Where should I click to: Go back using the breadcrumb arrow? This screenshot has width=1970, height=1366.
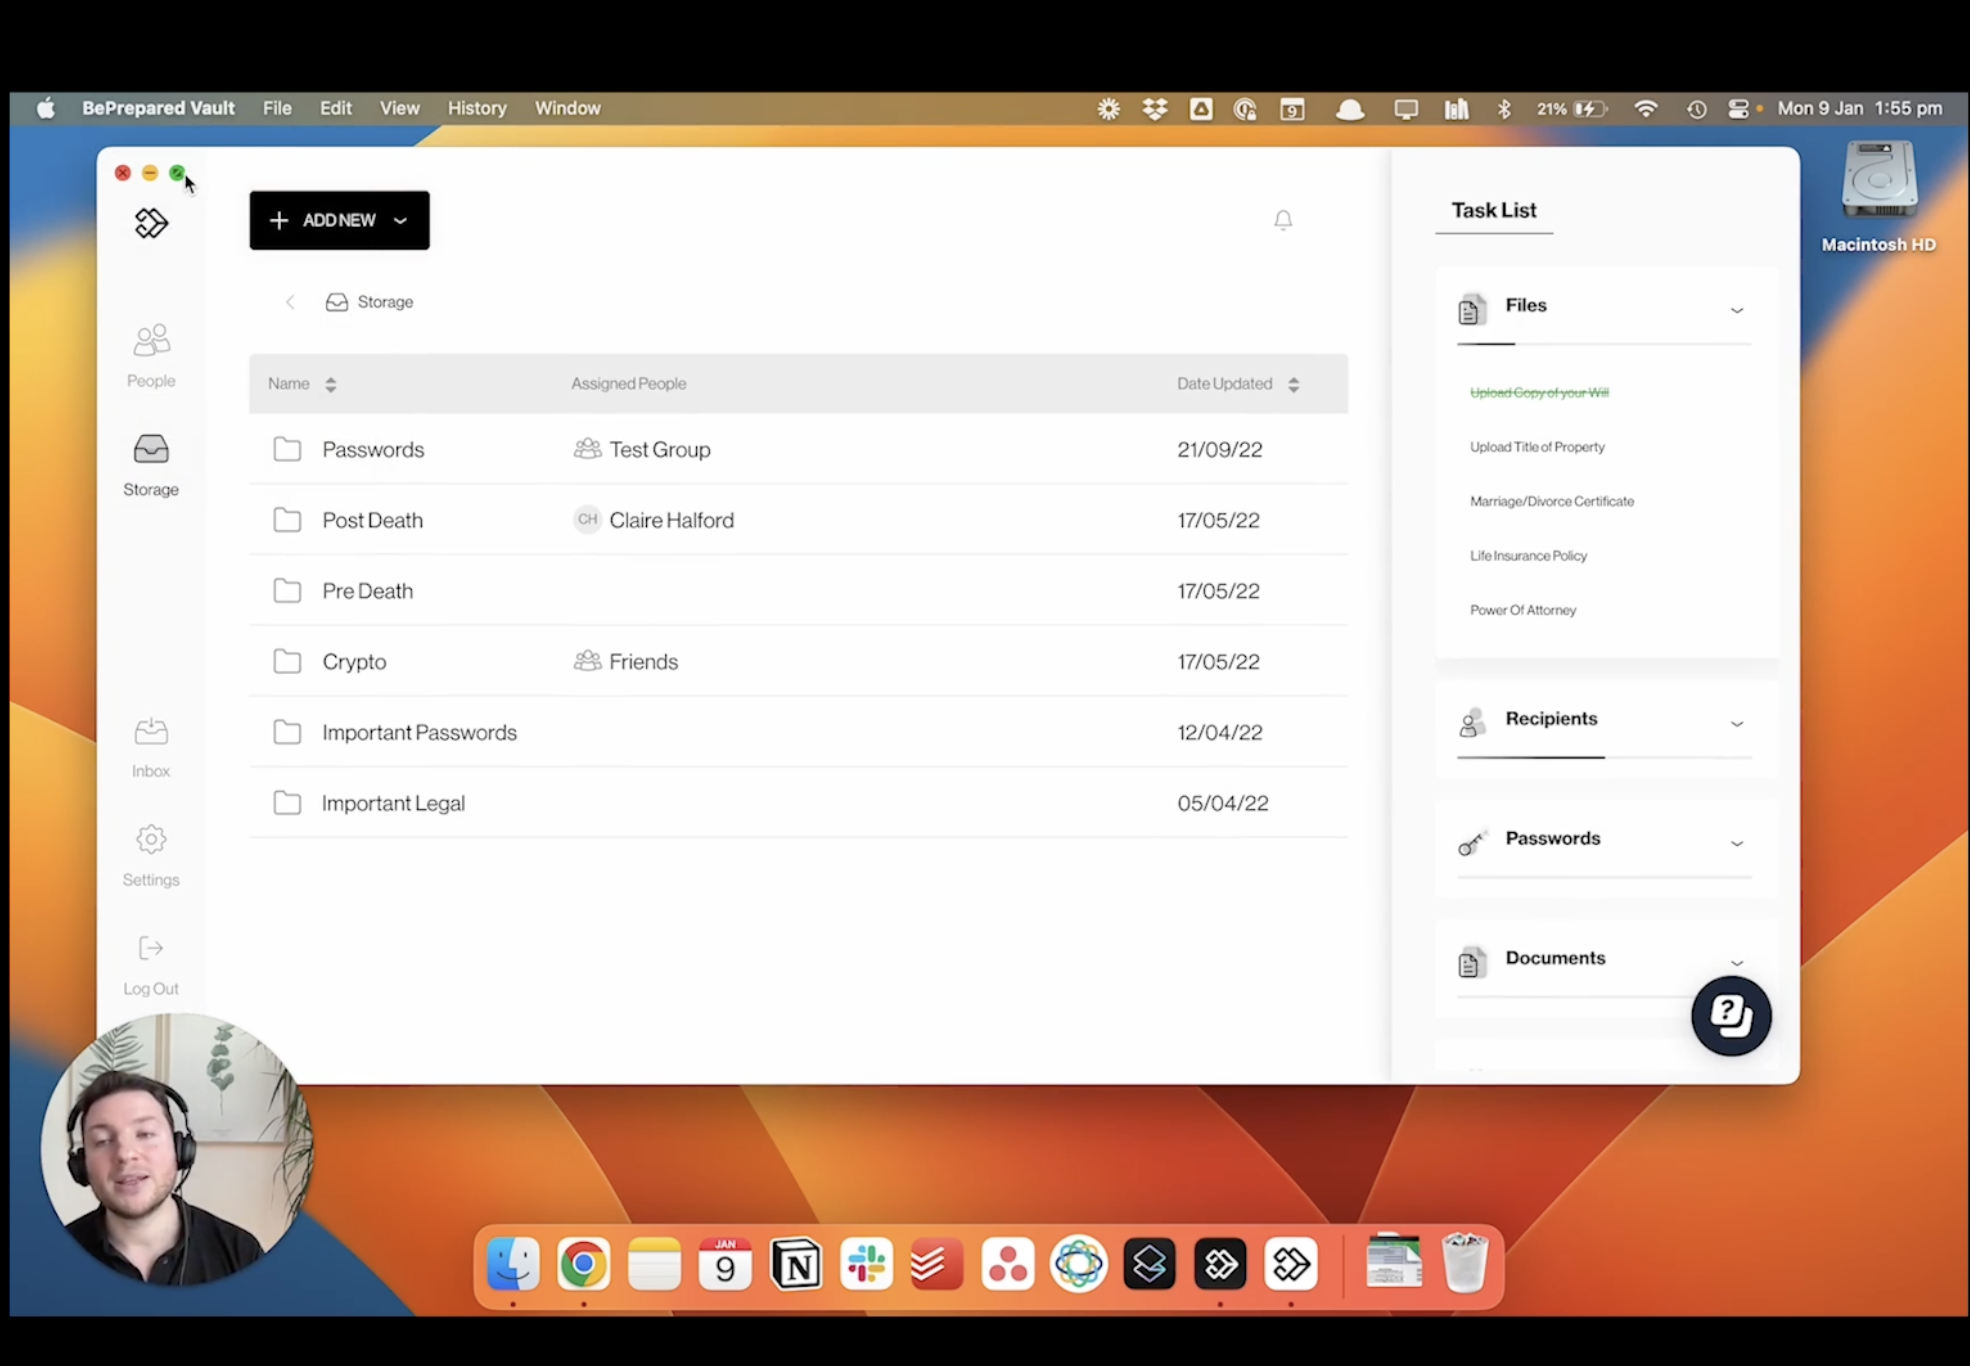(290, 302)
